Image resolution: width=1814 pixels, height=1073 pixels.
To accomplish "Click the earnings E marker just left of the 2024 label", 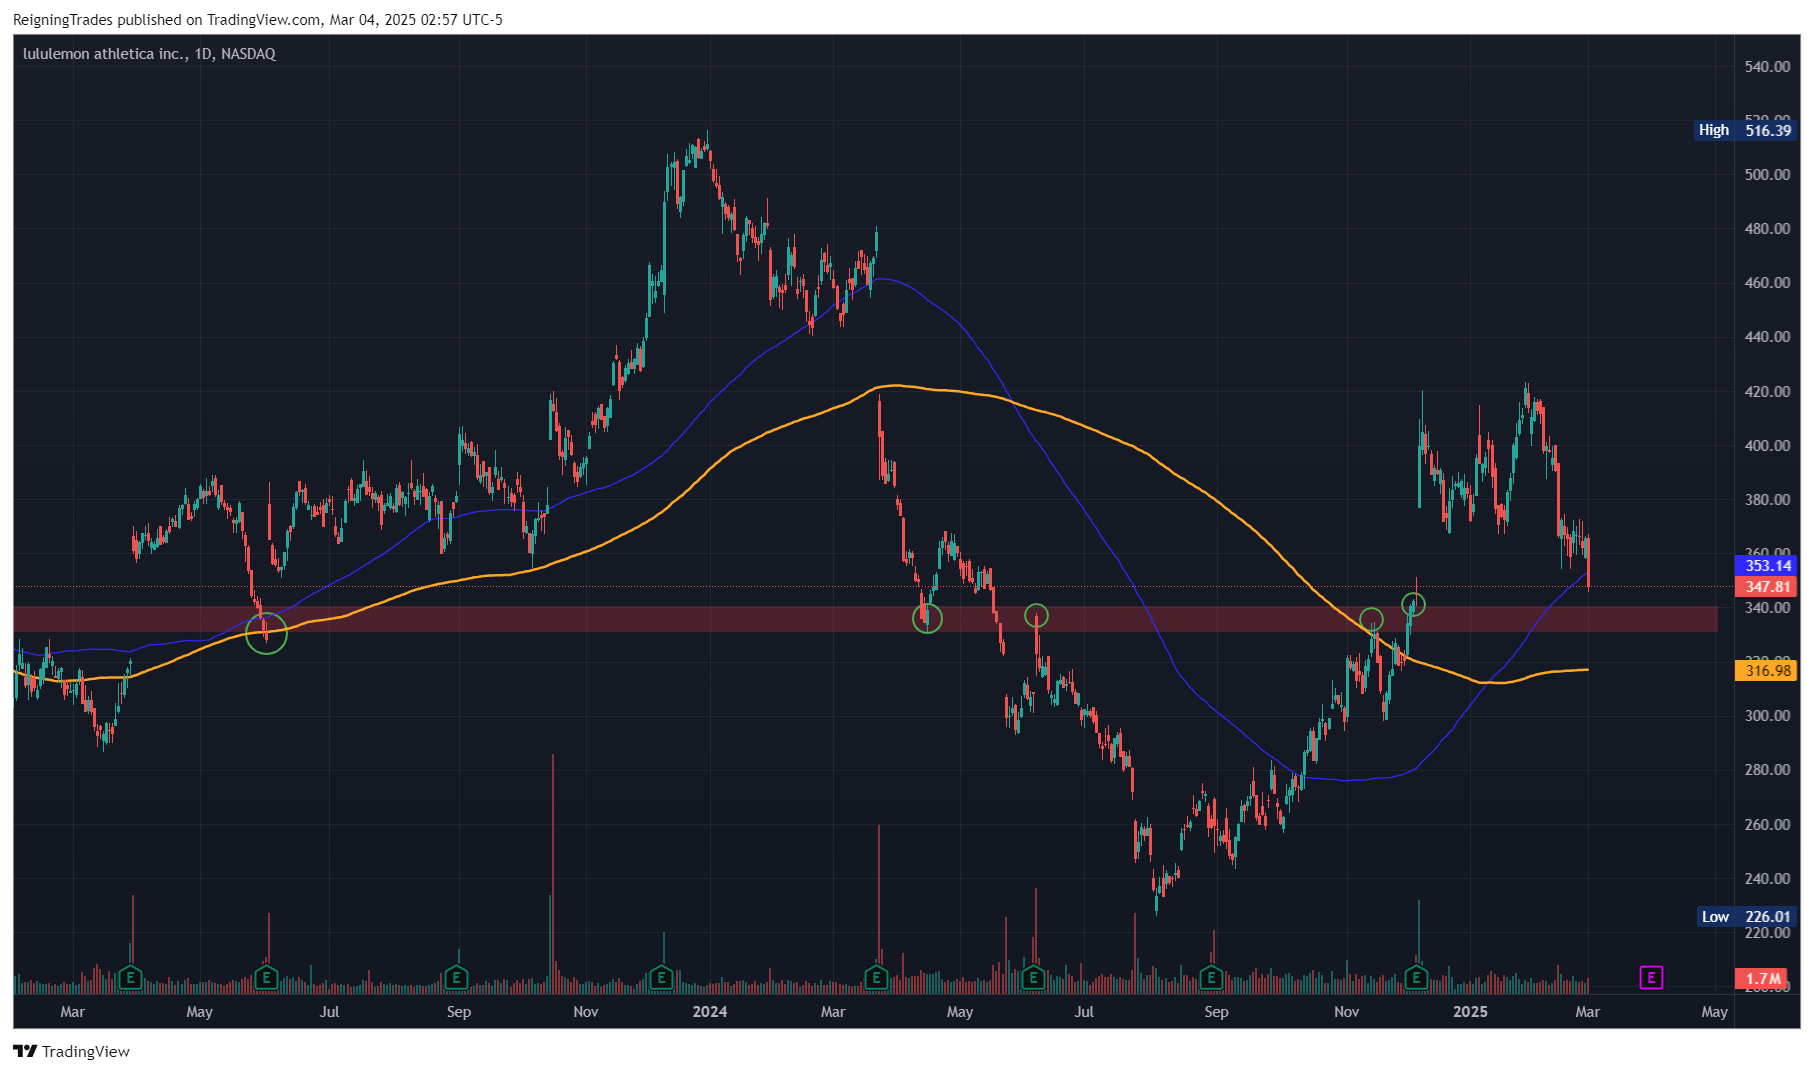I will [661, 977].
